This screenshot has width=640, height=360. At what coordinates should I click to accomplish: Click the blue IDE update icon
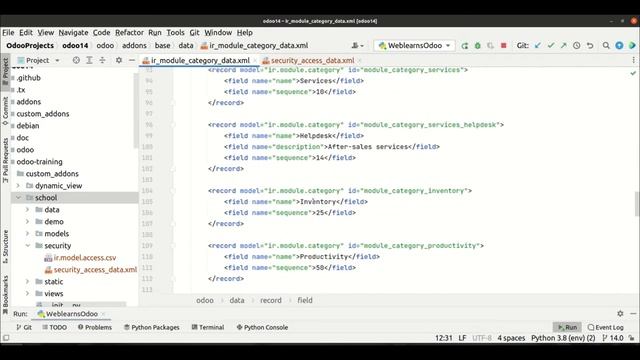pyautogui.click(x=619, y=46)
